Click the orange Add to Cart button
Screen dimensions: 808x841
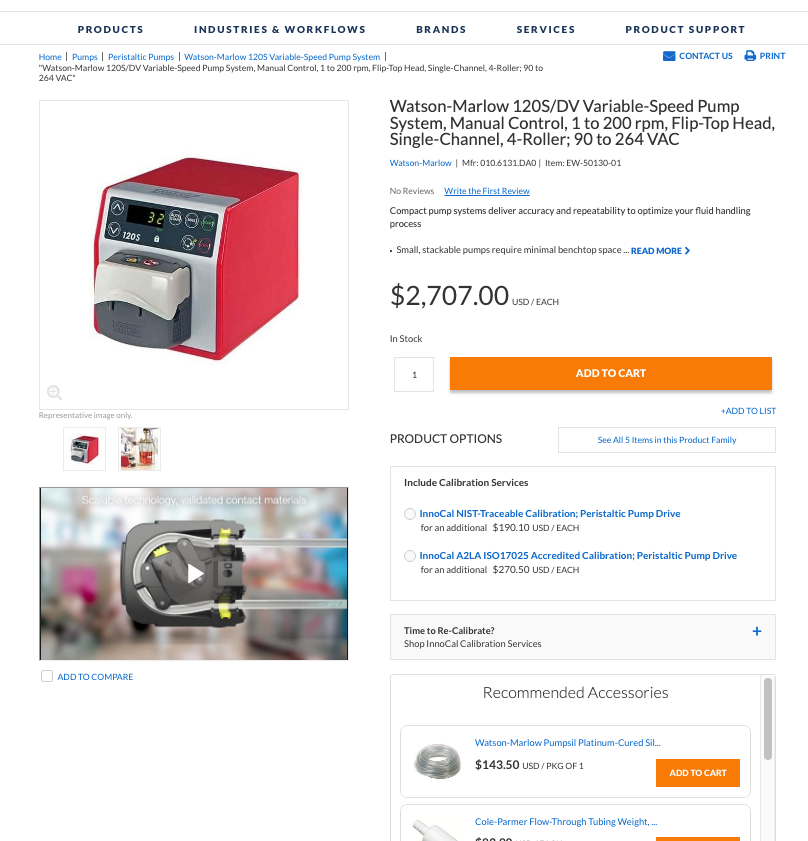tap(611, 373)
